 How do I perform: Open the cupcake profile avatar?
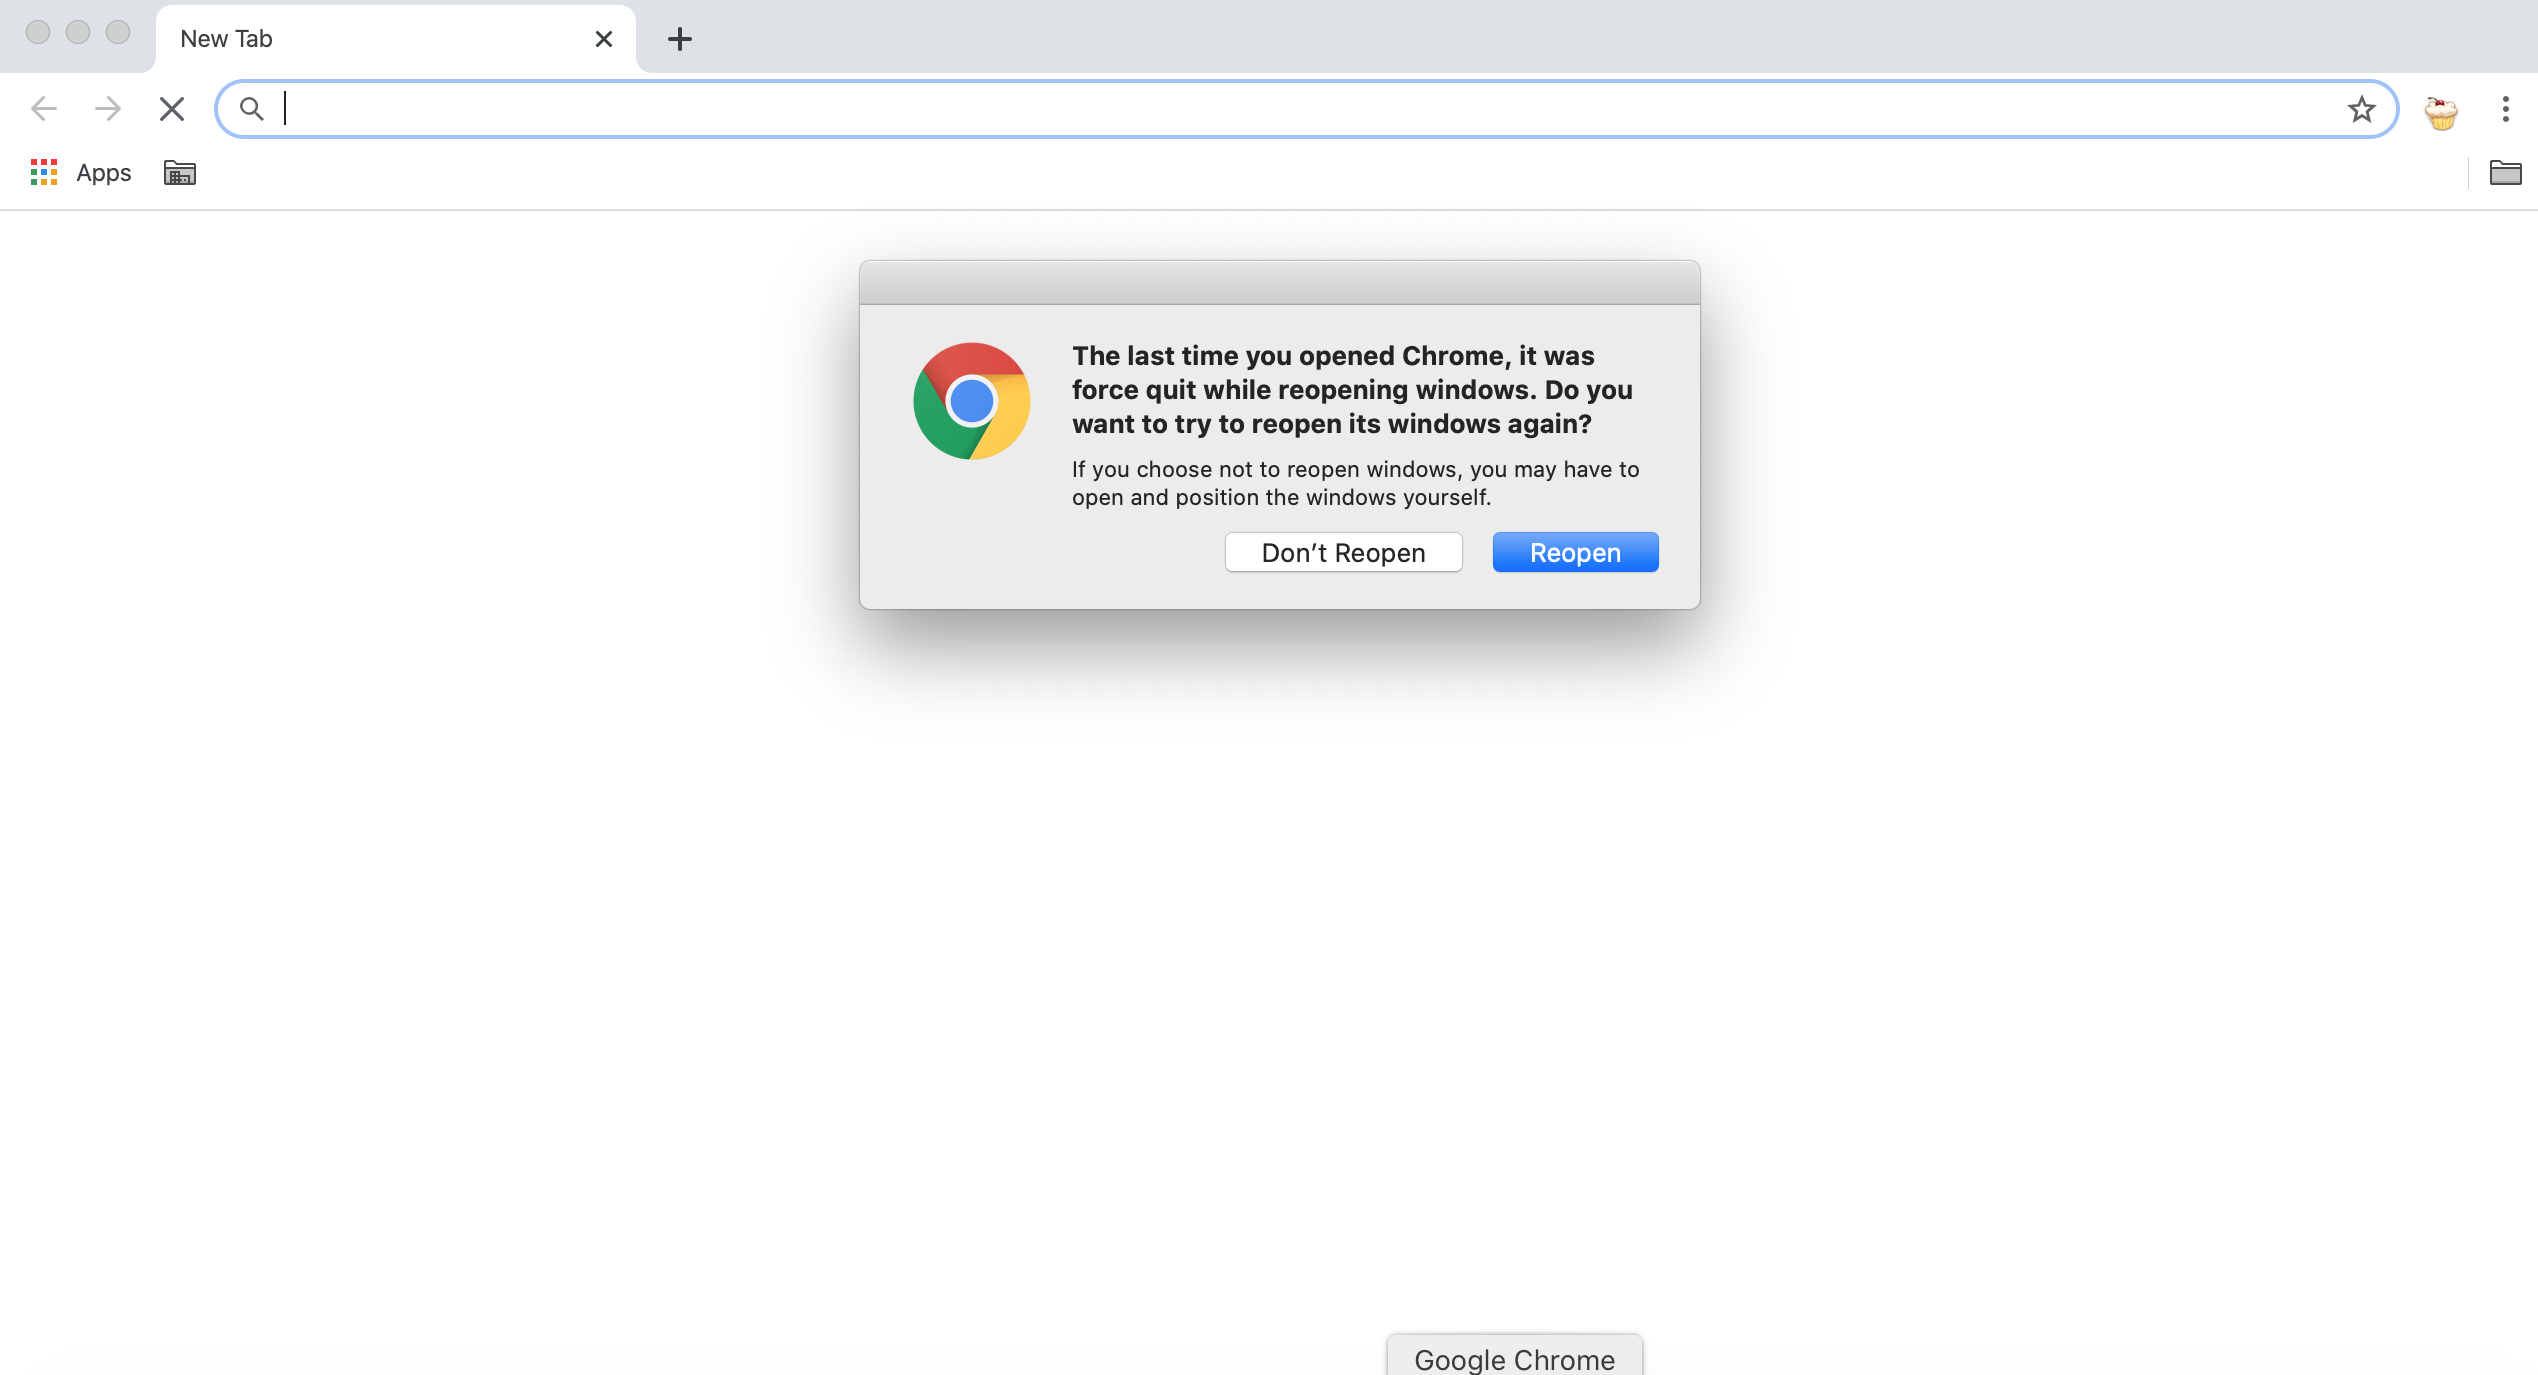[2441, 112]
